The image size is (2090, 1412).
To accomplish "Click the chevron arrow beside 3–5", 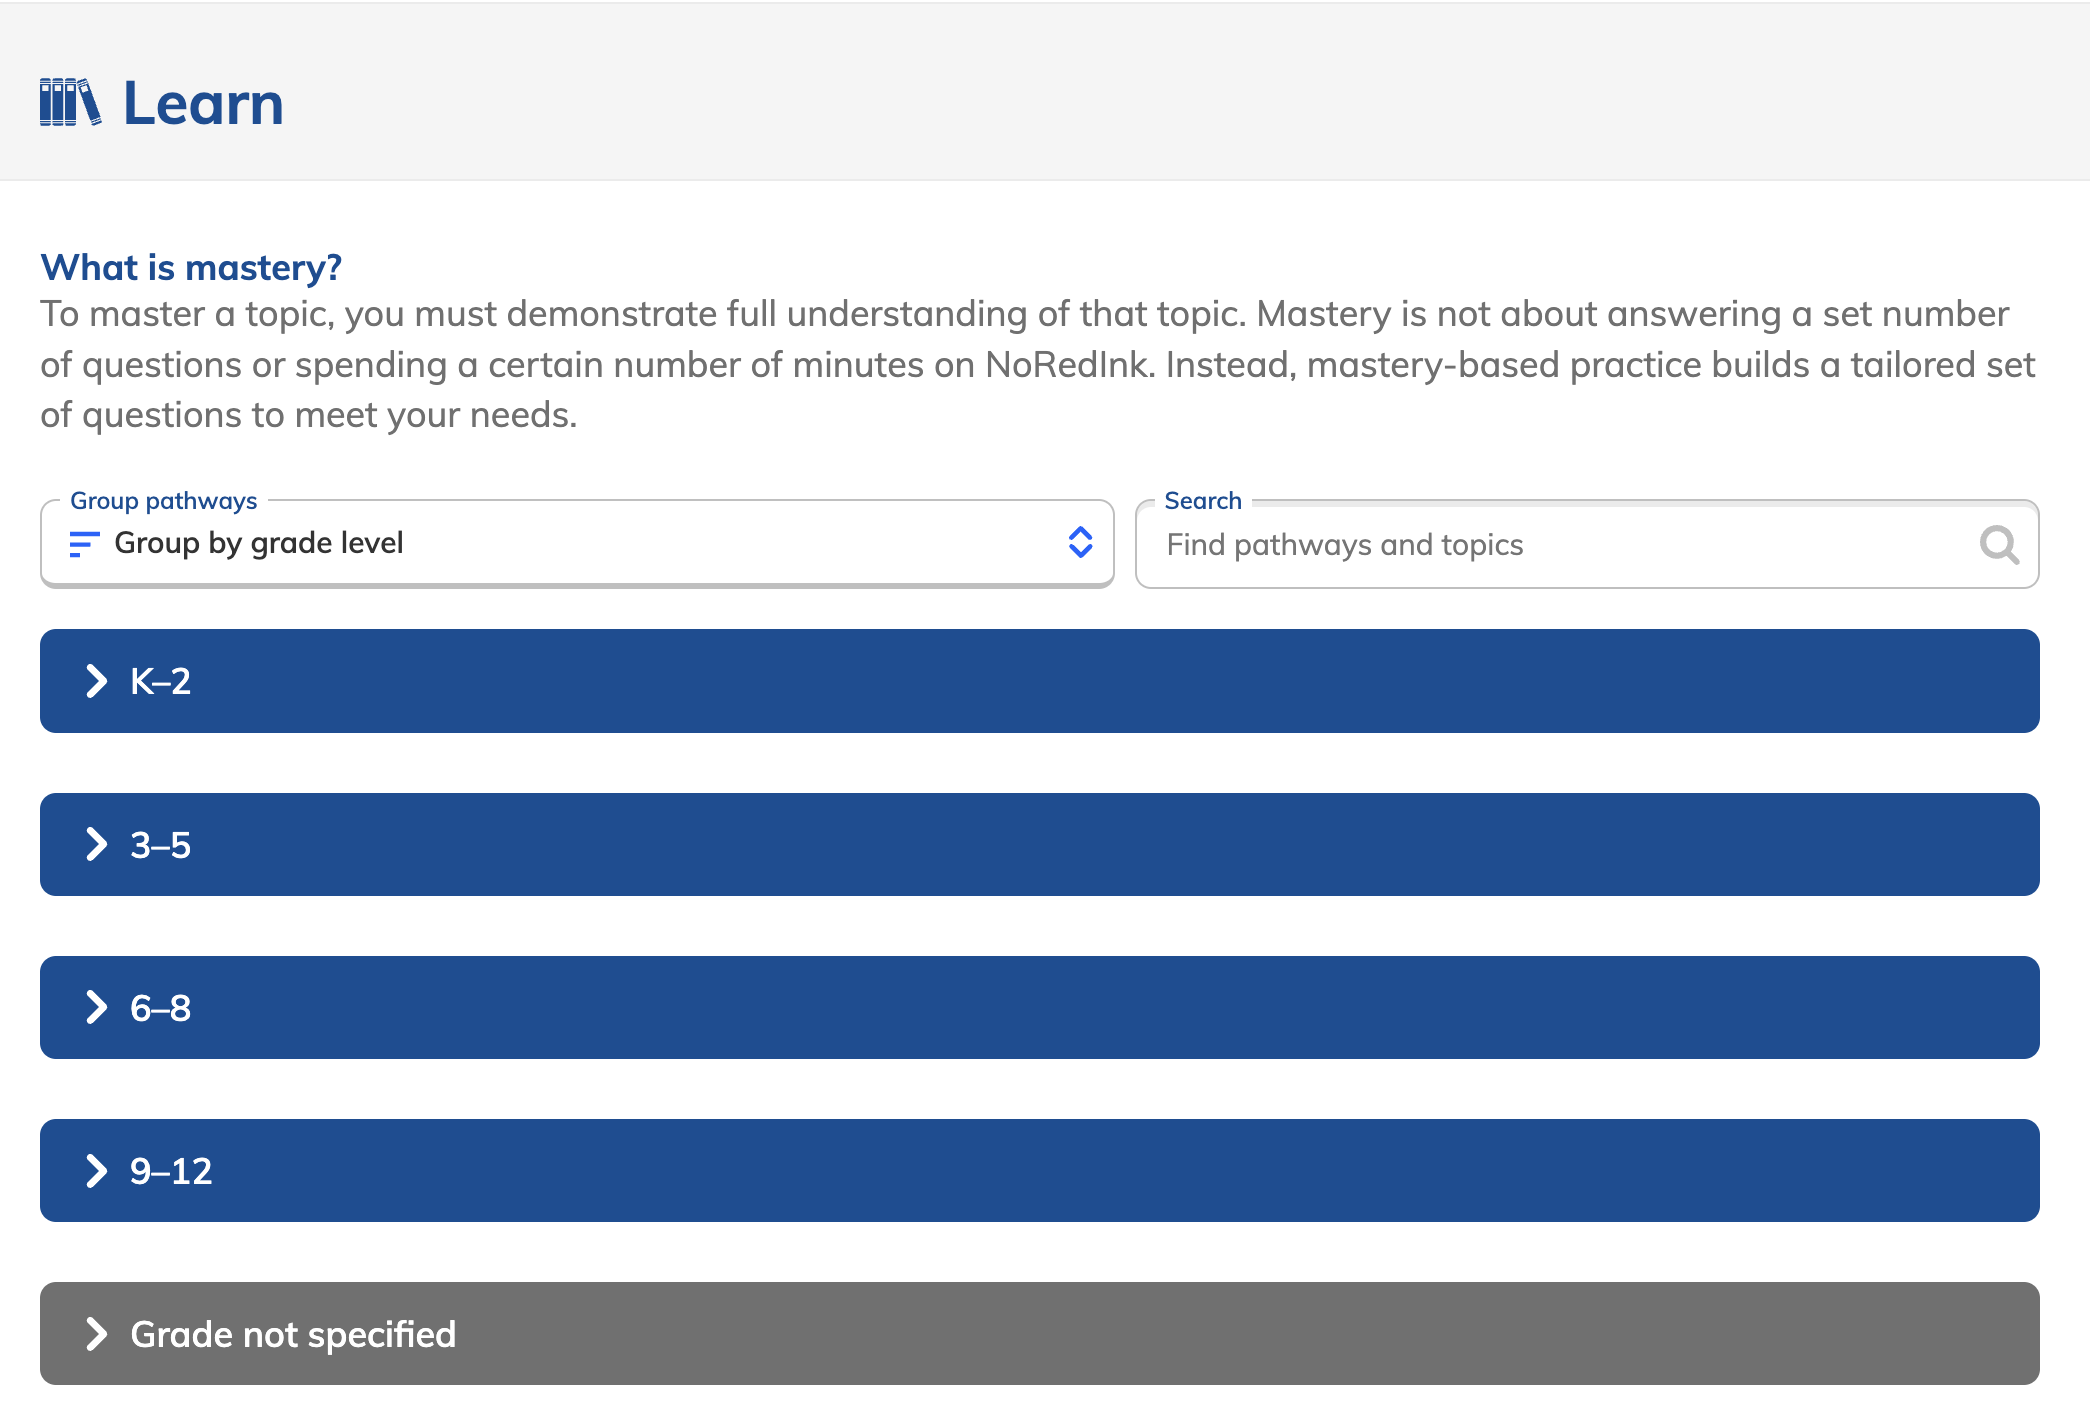I will pyautogui.click(x=96, y=844).
